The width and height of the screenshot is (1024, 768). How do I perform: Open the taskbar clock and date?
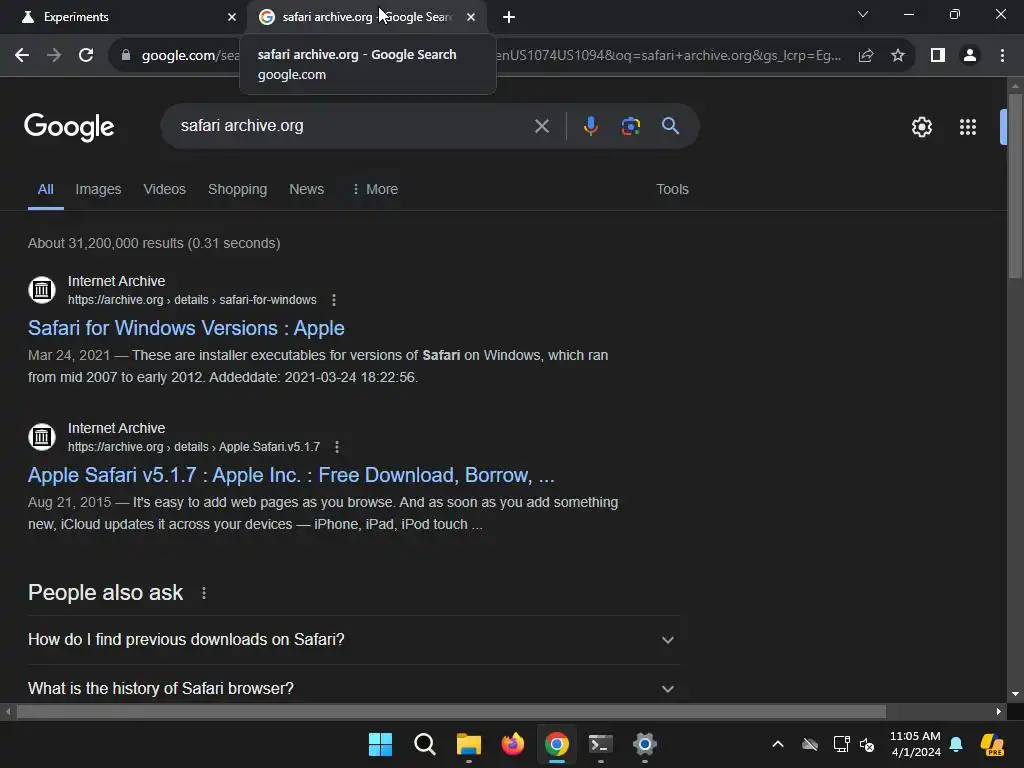[x=916, y=744]
